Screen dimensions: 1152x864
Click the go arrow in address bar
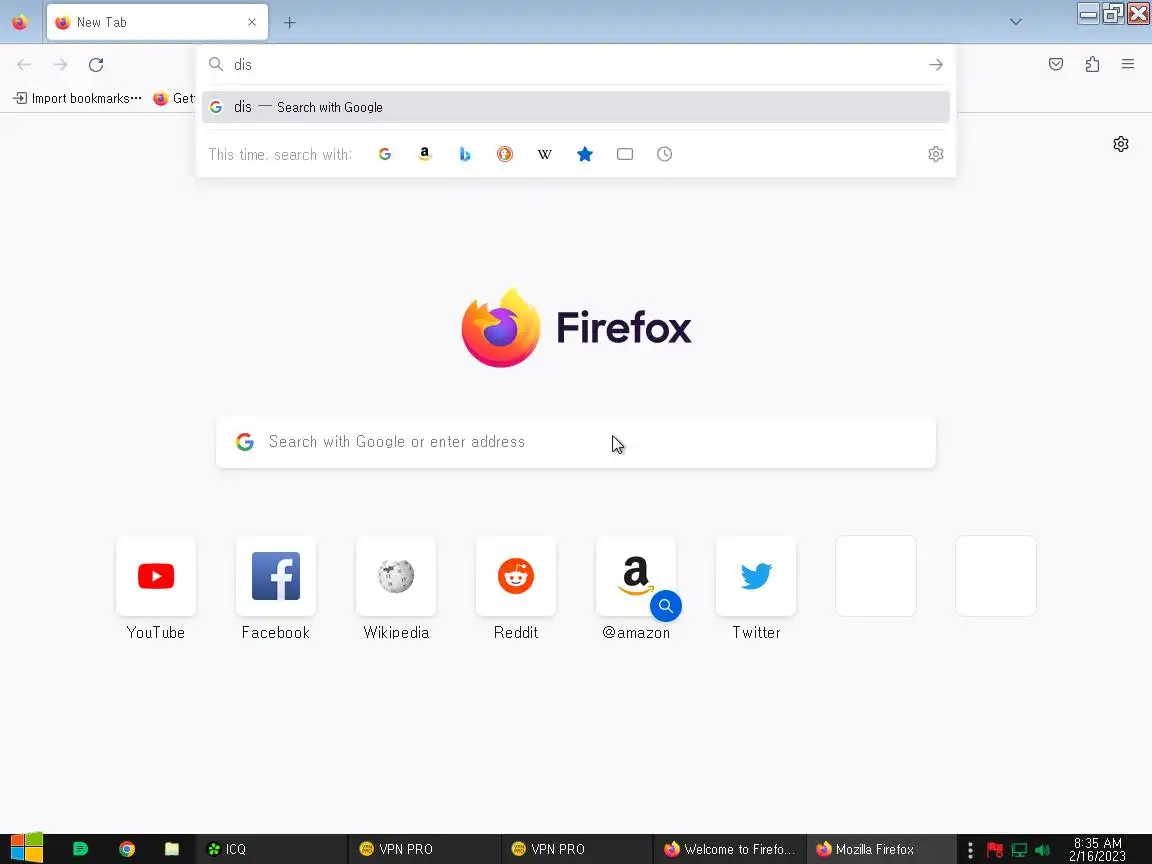point(935,65)
